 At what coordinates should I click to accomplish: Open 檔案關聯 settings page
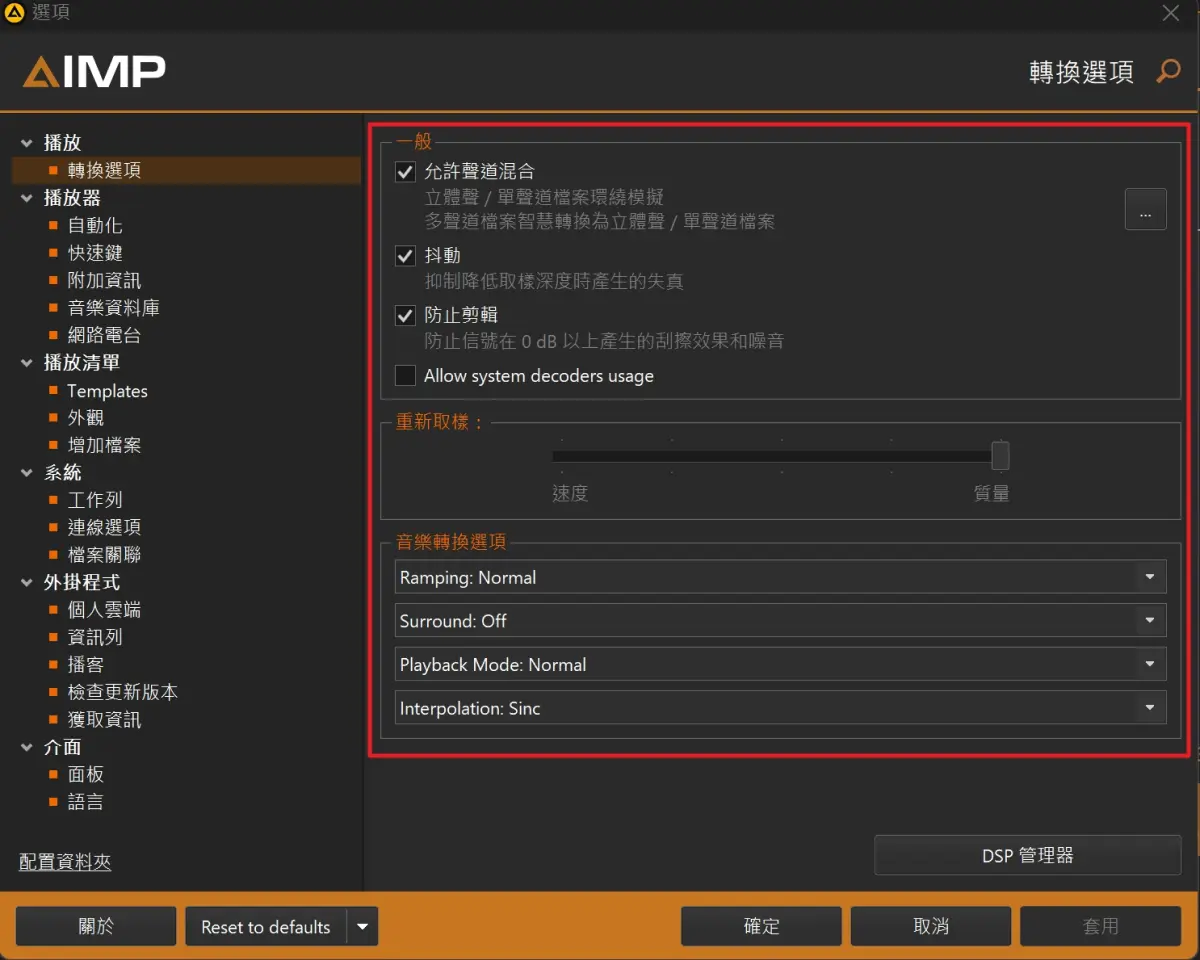pyautogui.click(x=104, y=555)
